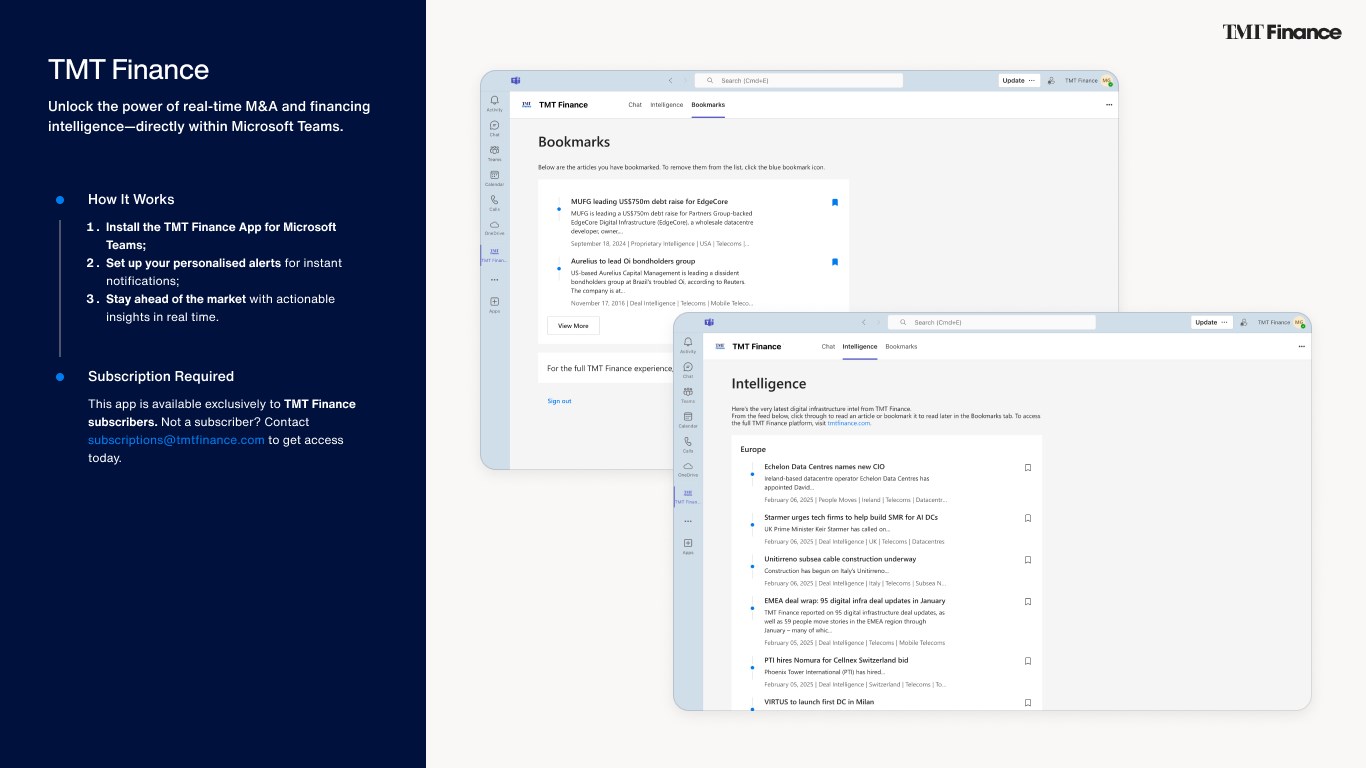
Task: Click search field in Bookmarks window
Action: pyautogui.click(x=799, y=80)
